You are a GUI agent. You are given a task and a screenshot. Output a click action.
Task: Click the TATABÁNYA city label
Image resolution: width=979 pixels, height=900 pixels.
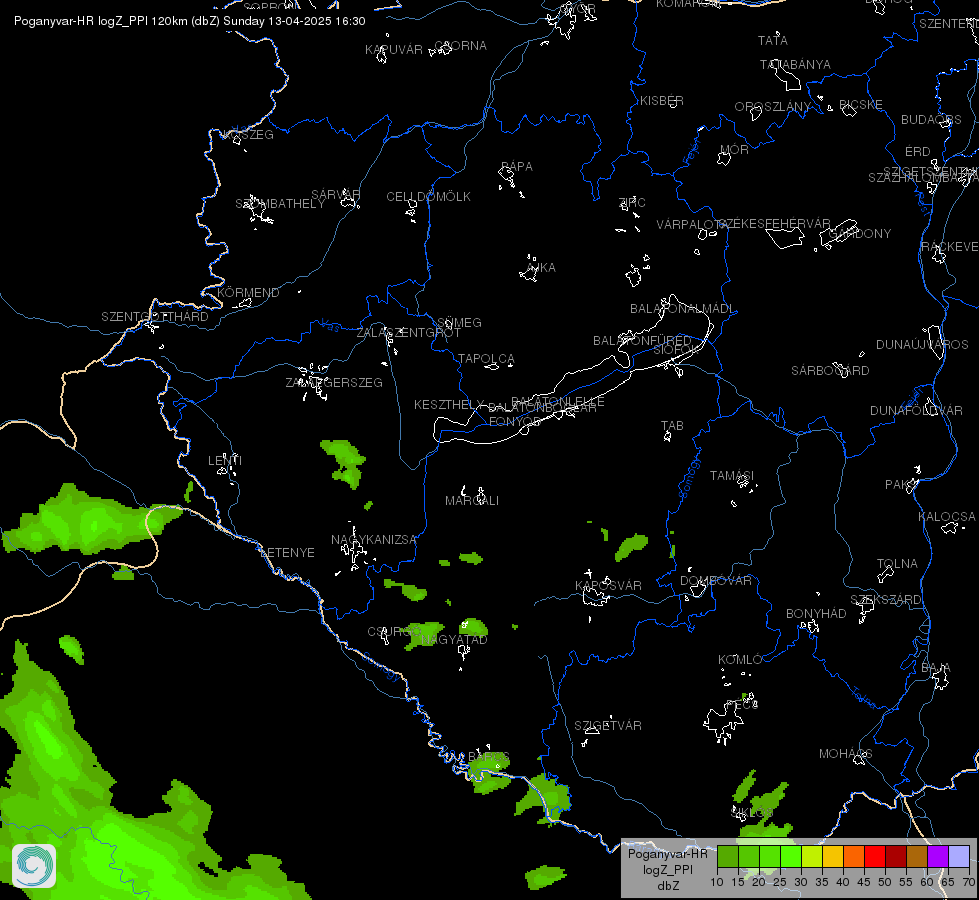click(795, 64)
